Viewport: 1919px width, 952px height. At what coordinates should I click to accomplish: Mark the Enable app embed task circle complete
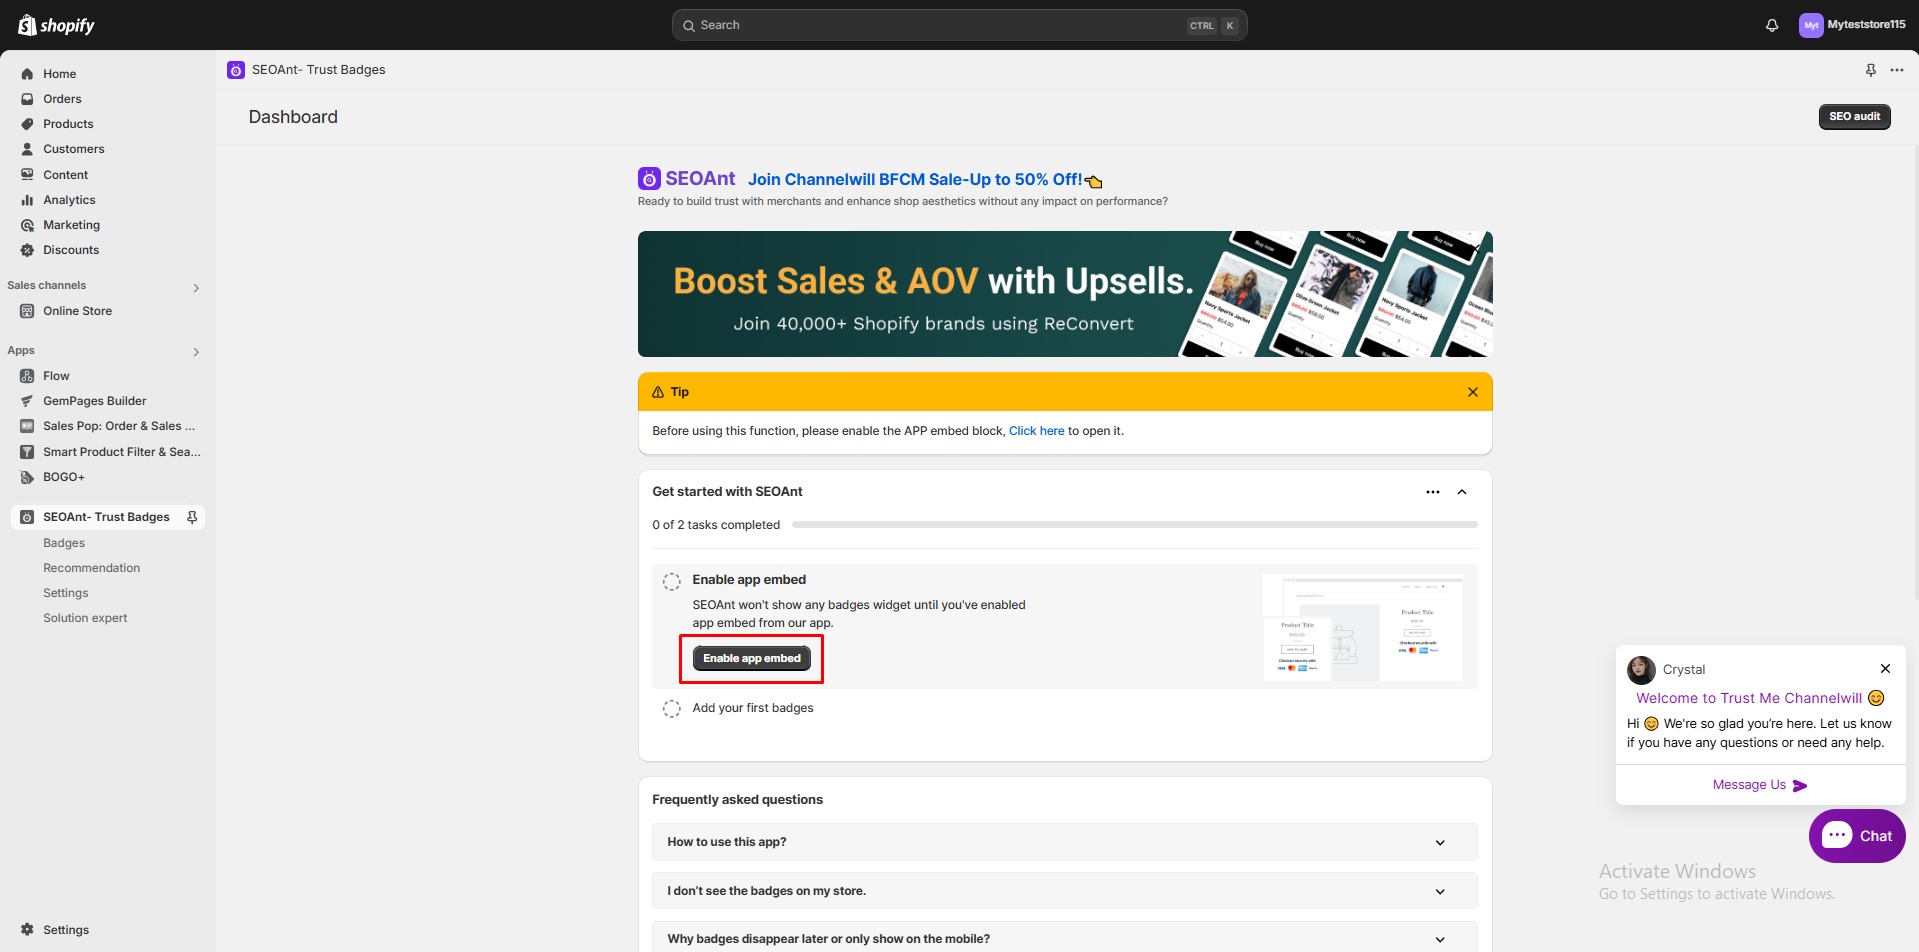tap(671, 580)
